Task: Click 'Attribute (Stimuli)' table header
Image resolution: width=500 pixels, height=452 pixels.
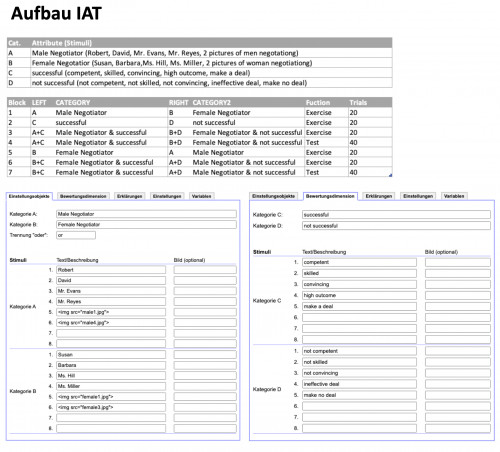Action: coord(62,43)
